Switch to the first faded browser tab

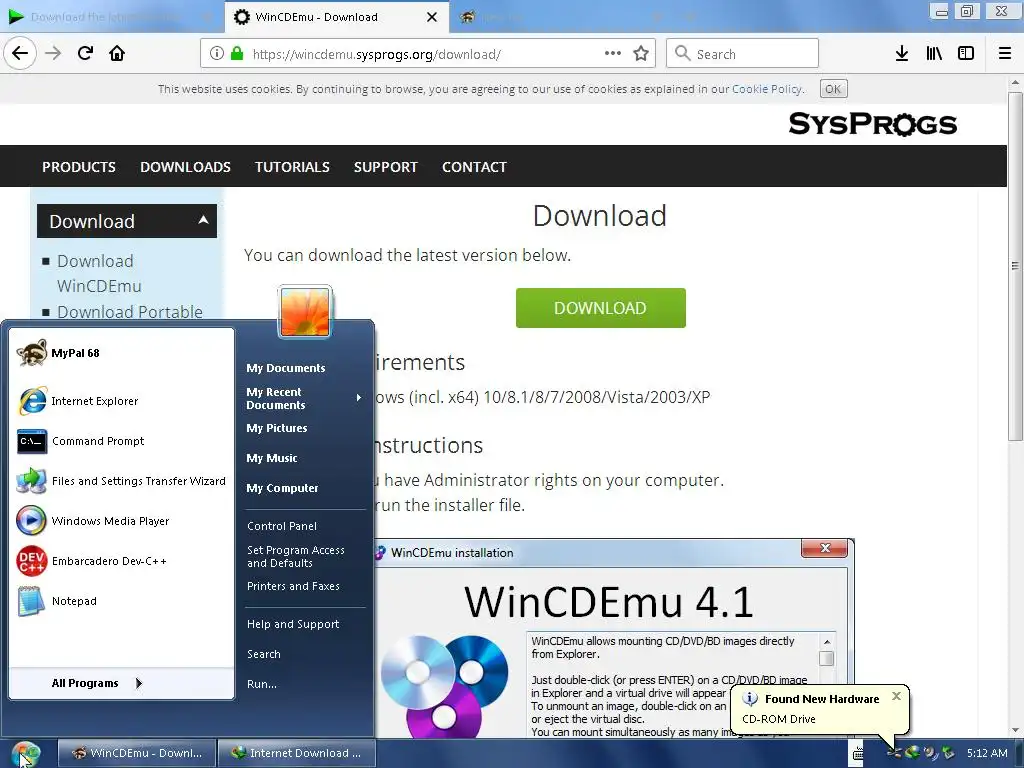click(x=111, y=17)
